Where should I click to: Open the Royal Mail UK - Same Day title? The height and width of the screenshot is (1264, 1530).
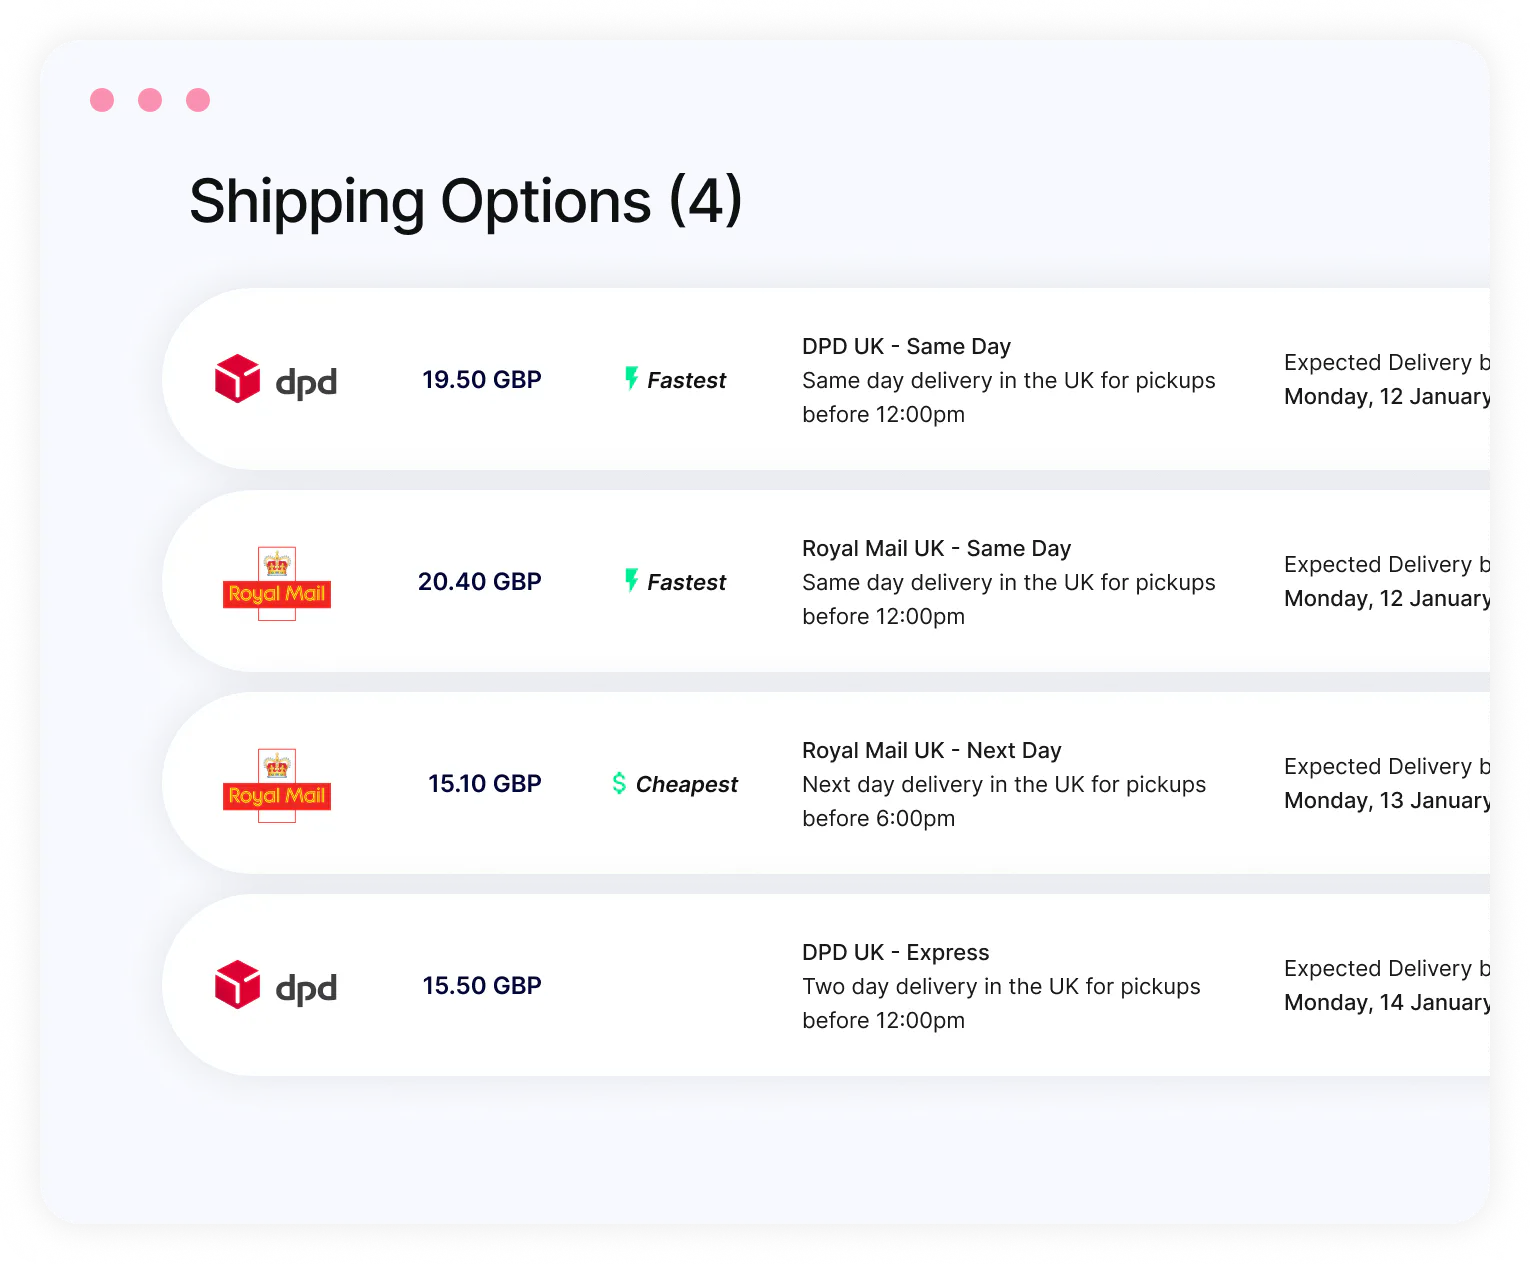click(x=936, y=549)
